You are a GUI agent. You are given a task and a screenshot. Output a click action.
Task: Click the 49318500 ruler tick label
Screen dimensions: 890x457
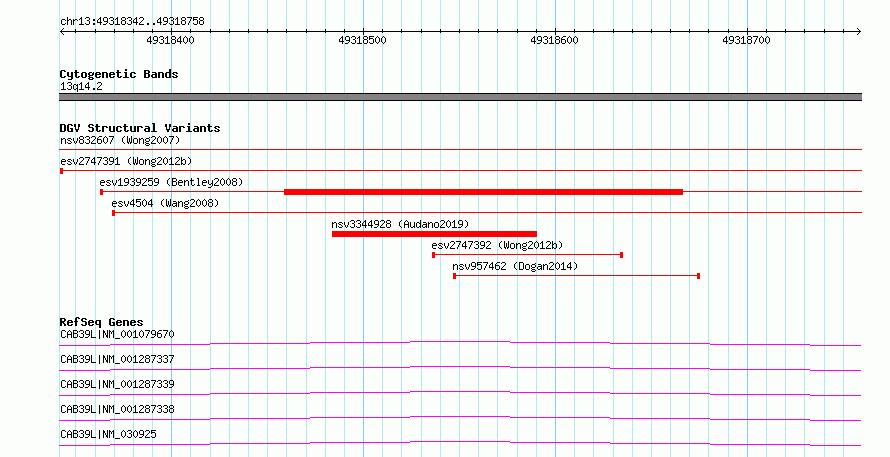[362, 40]
